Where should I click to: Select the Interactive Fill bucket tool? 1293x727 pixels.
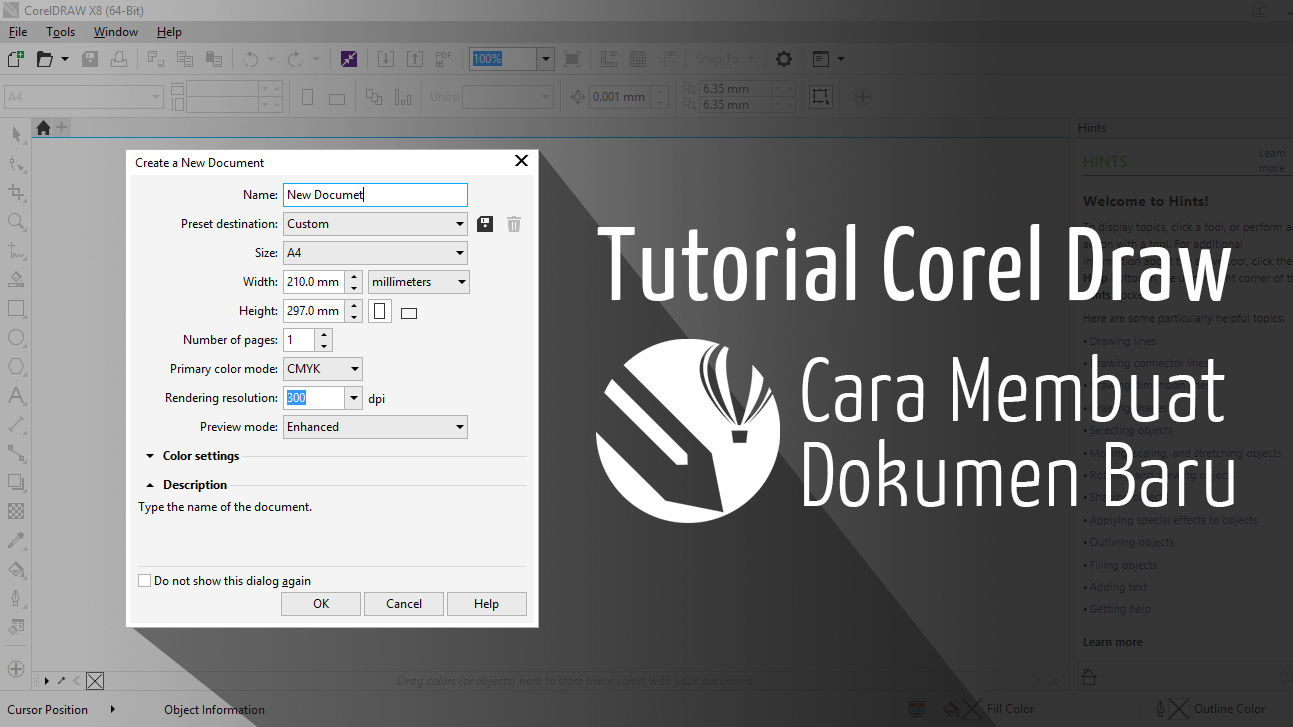(16, 570)
